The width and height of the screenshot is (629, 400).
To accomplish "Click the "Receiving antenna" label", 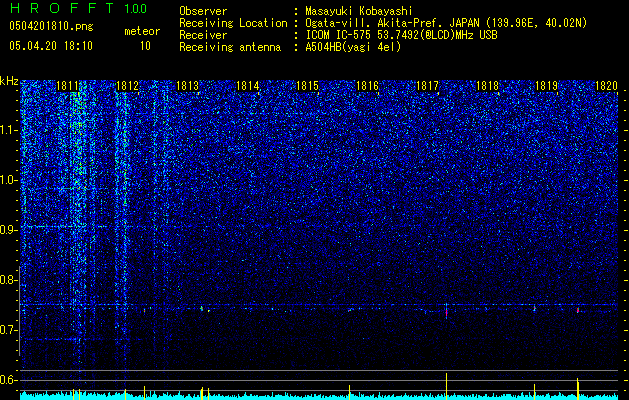I will (230, 47).
